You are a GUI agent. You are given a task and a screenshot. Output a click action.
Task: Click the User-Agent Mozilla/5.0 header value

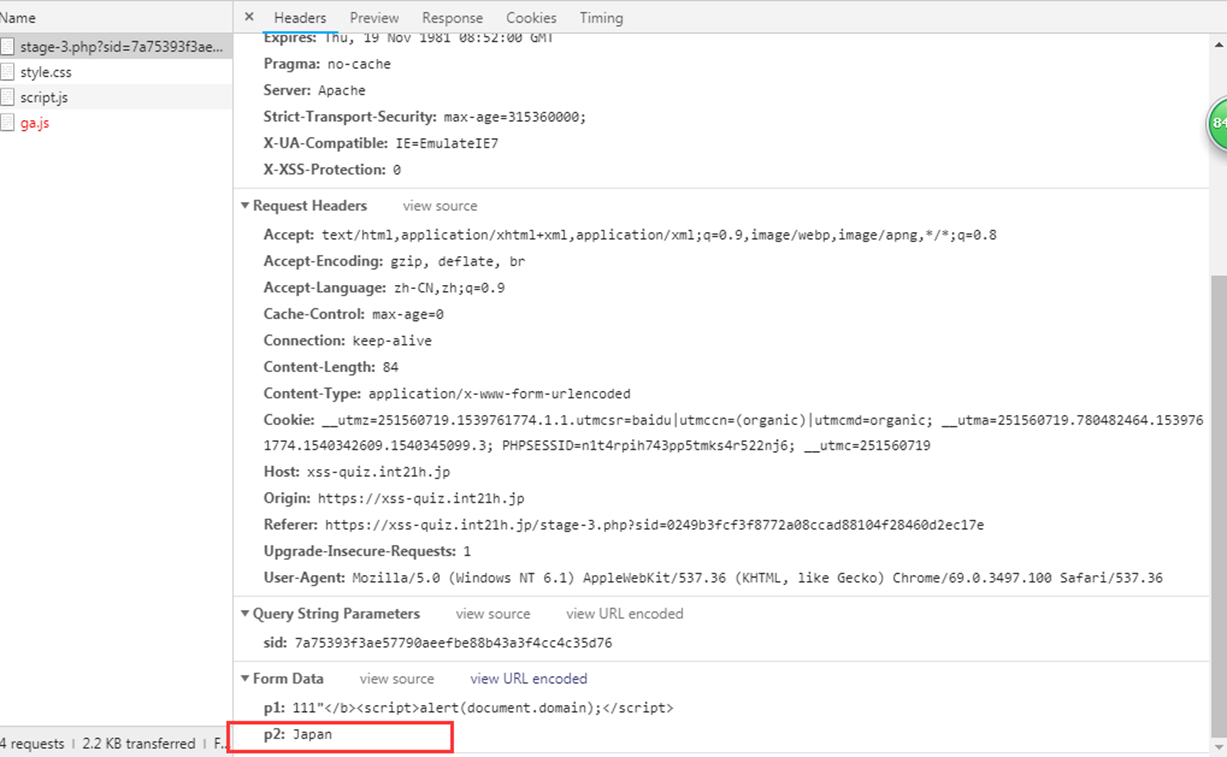pyautogui.click(x=757, y=578)
